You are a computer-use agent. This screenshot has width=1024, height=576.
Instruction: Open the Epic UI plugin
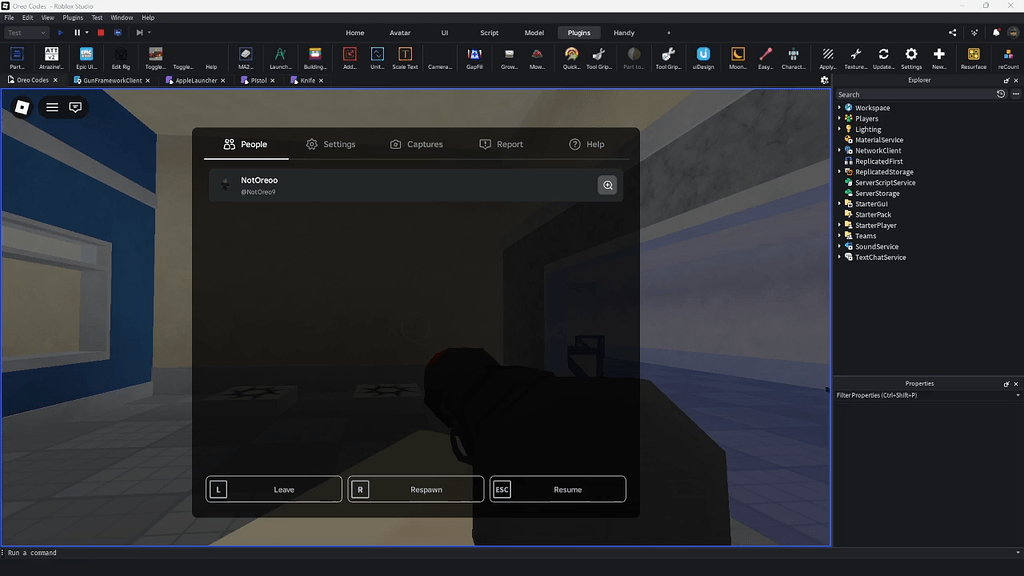point(88,57)
